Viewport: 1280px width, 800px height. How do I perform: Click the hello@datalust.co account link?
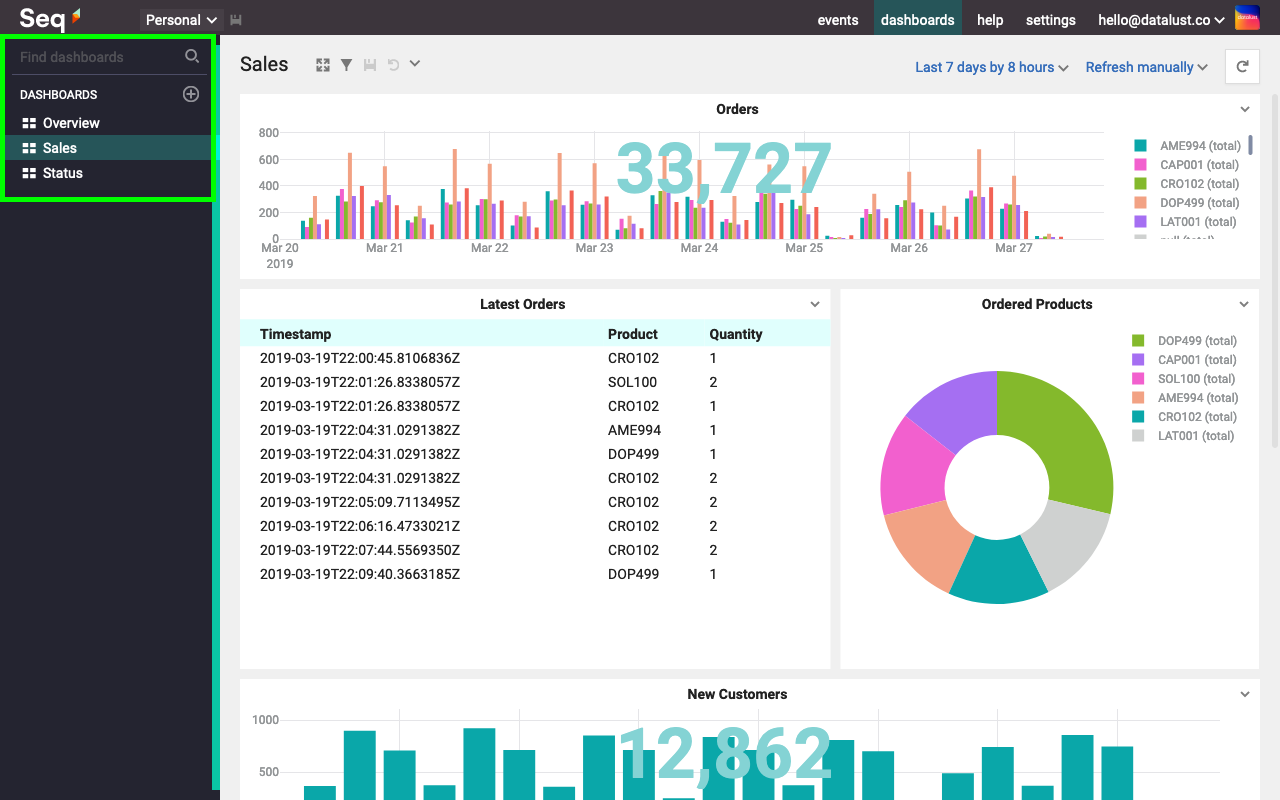click(1161, 20)
